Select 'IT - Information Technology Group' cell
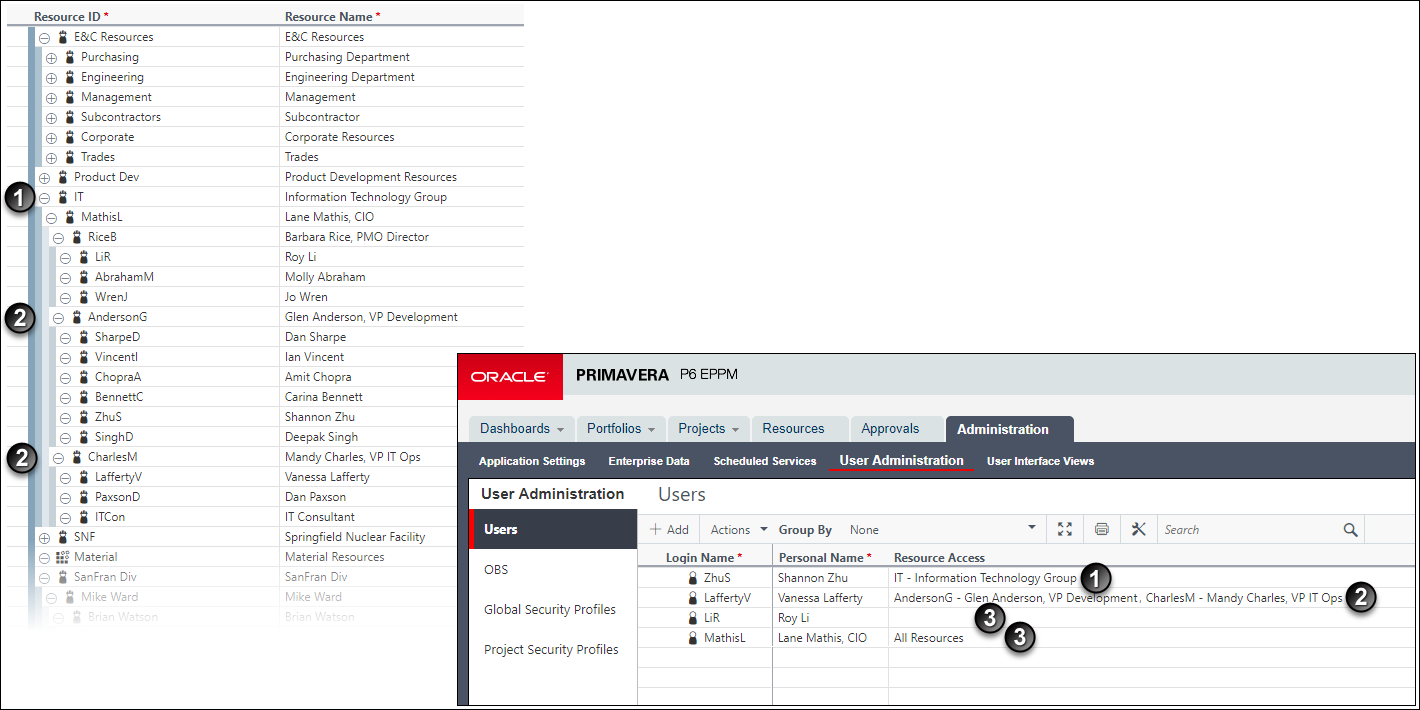The image size is (1420, 710). (985, 578)
